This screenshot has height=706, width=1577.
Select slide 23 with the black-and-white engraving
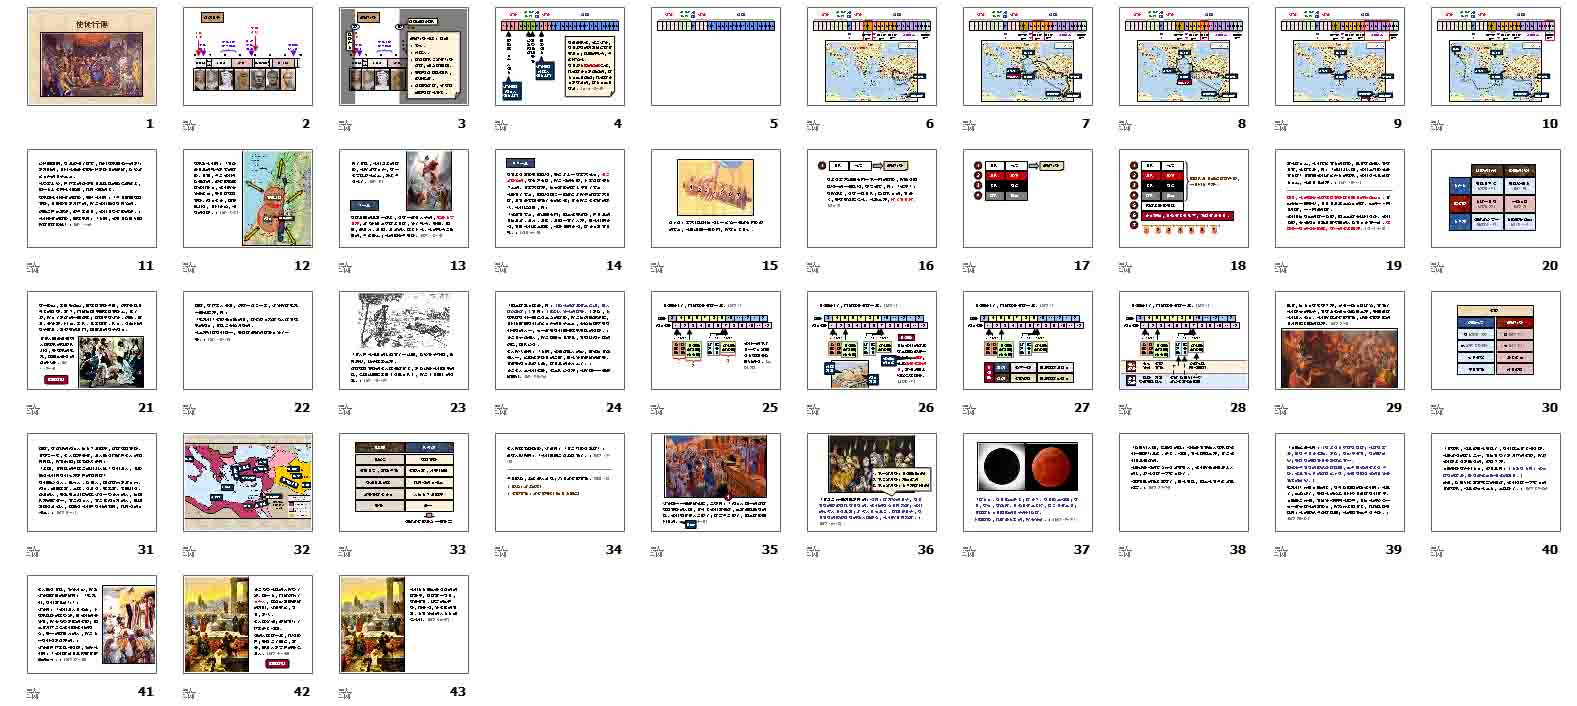click(404, 341)
